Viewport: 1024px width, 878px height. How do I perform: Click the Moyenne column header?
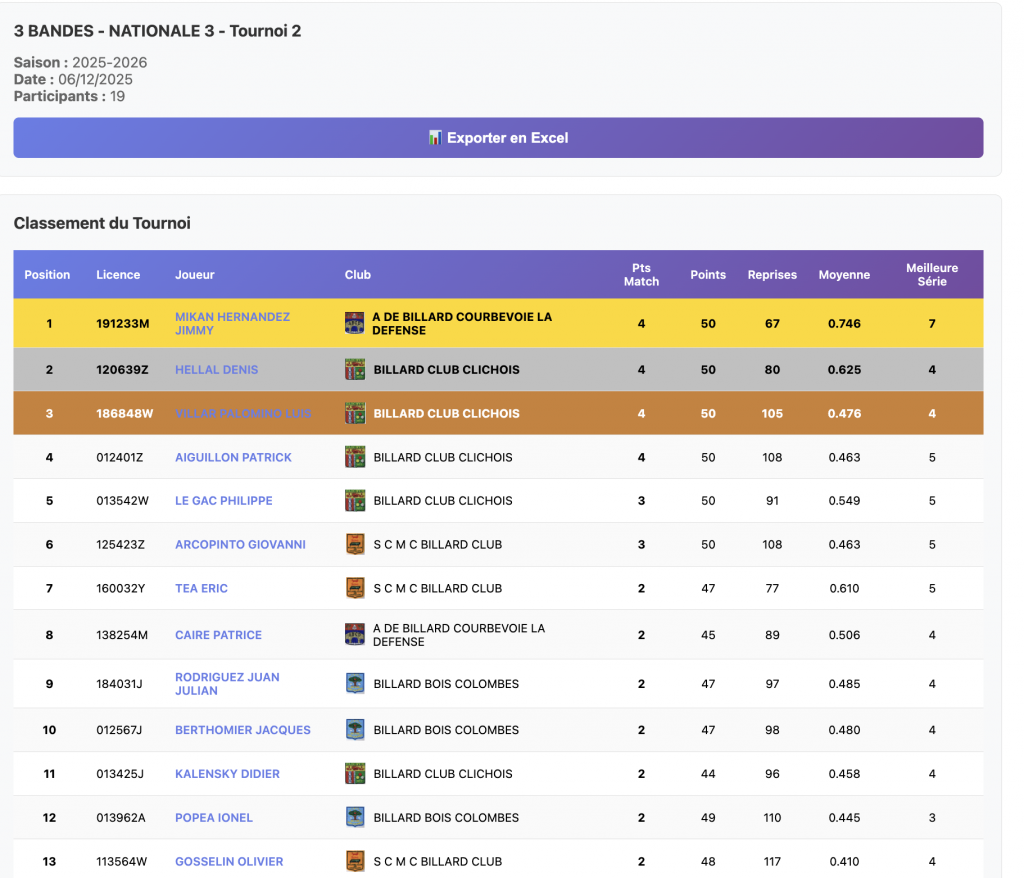(x=844, y=275)
